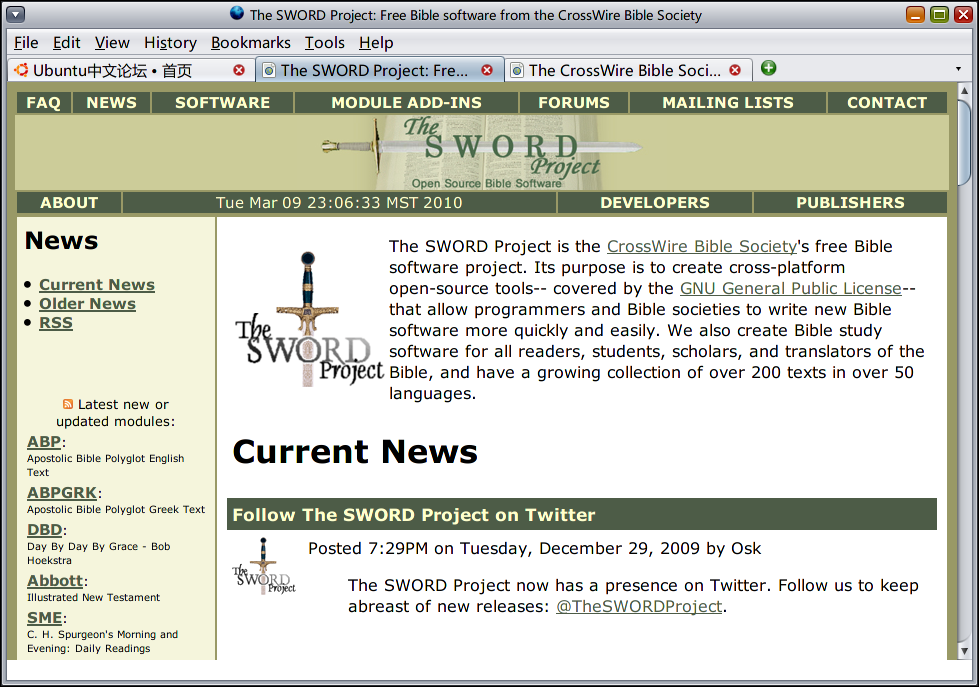Click 'Apostolic Bible Polyglot Greek Text' description
This screenshot has height=687, width=979.
click(x=116, y=510)
